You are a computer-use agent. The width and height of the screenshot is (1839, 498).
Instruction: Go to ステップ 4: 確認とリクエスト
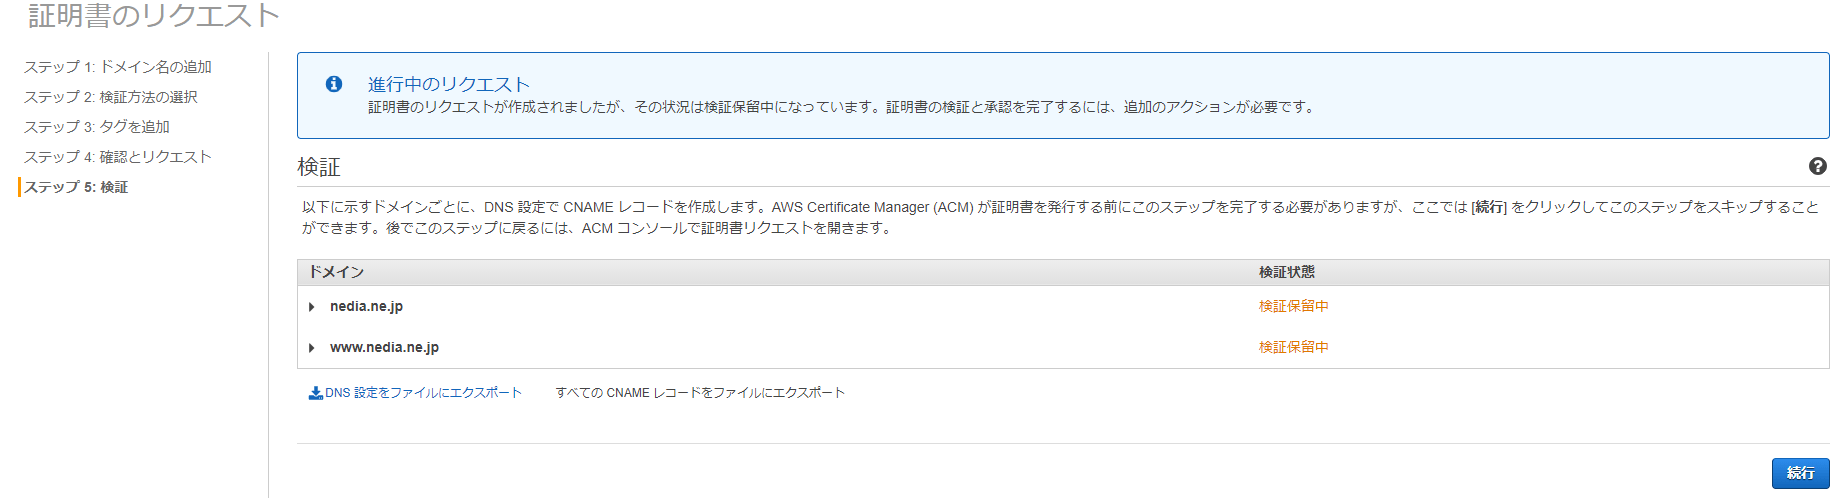pyautogui.click(x=118, y=157)
